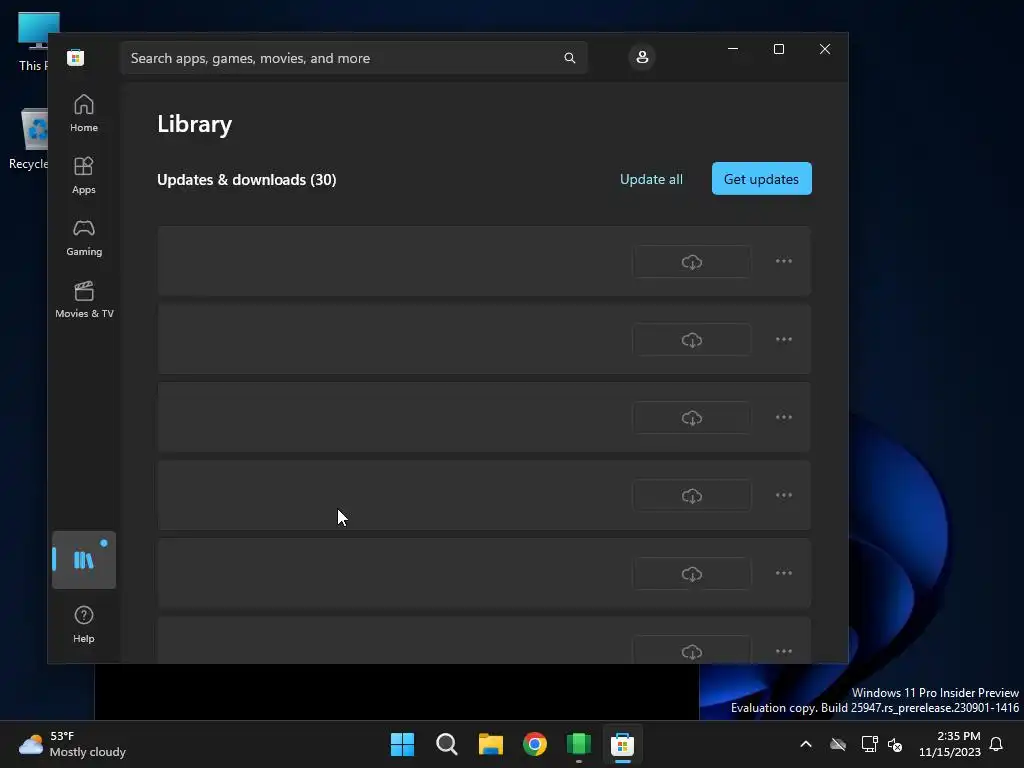The image size is (1024, 768).
Task: Download the fourth app in list
Action: click(x=692, y=496)
